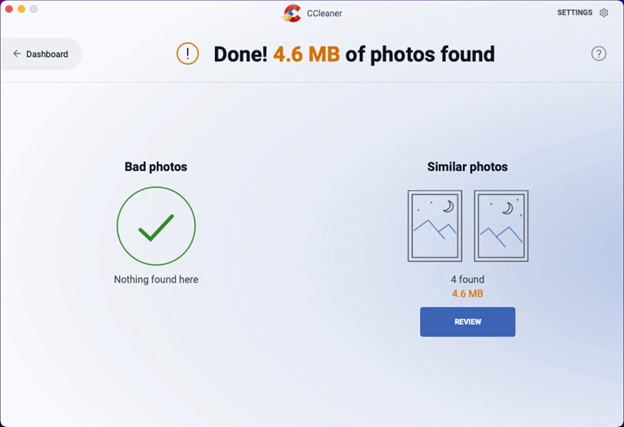Click the 'Nothing found here' message
Viewport: 624px width, 427px height.
tap(156, 280)
